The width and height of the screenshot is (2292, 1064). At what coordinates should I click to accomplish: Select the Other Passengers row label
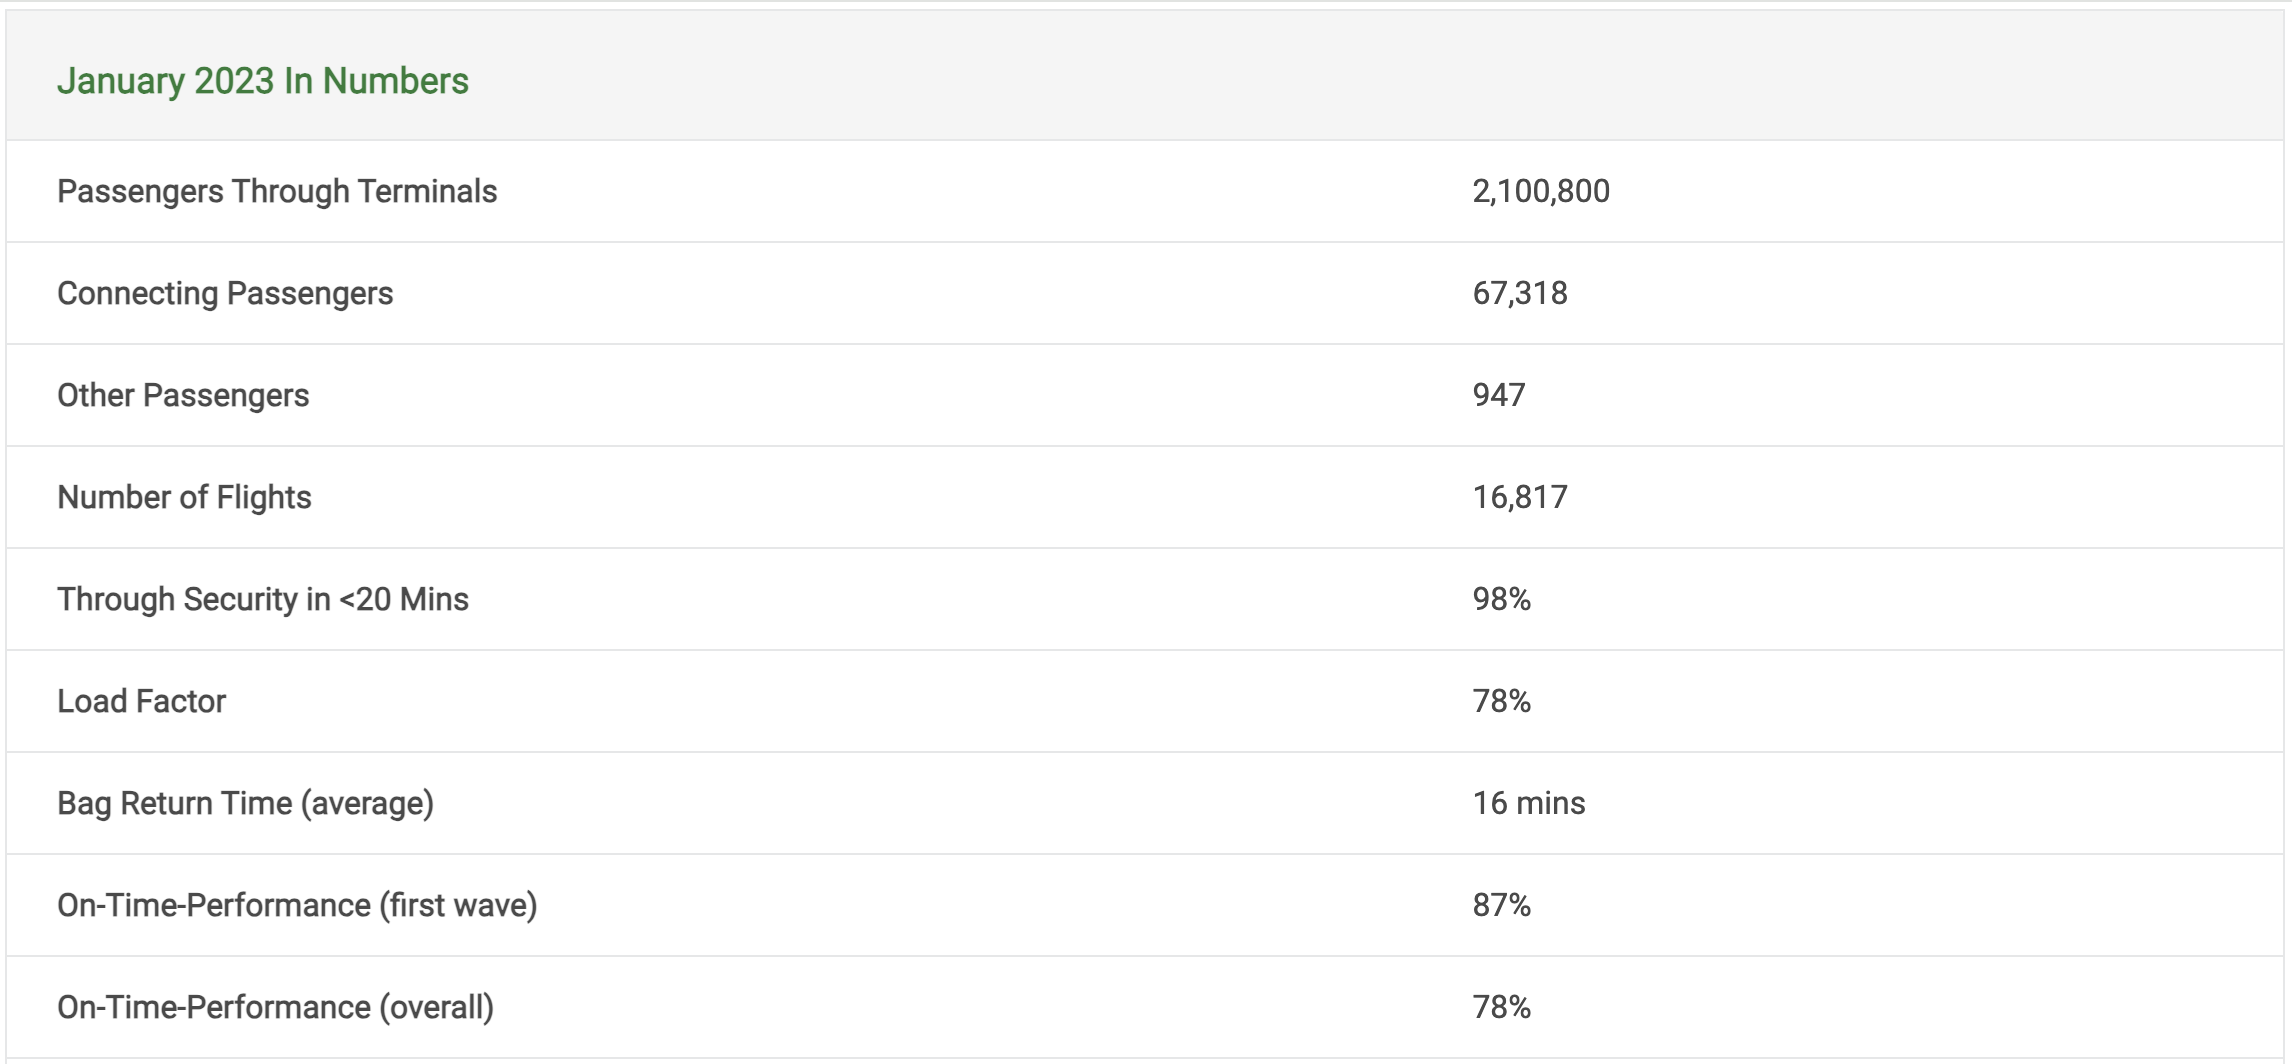[x=183, y=395]
